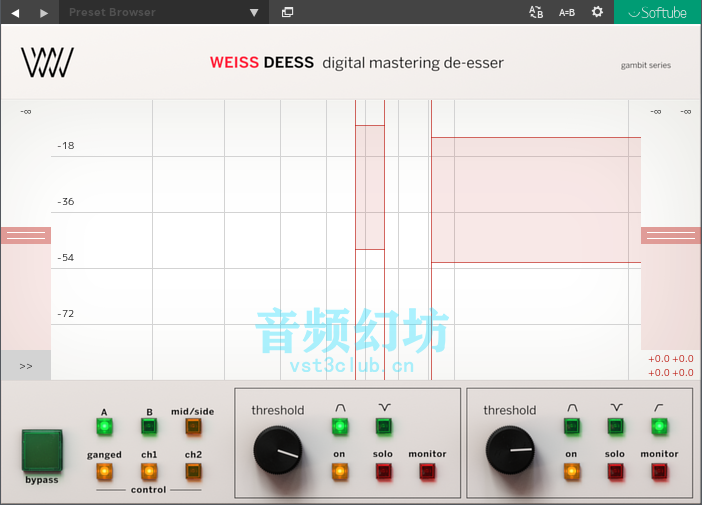Enable monitor on second band

pyautogui.click(x=659, y=471)
